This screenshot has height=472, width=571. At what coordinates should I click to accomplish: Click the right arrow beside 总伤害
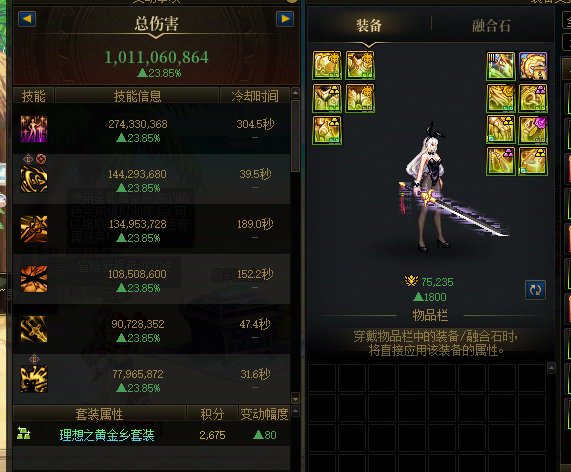285,19
